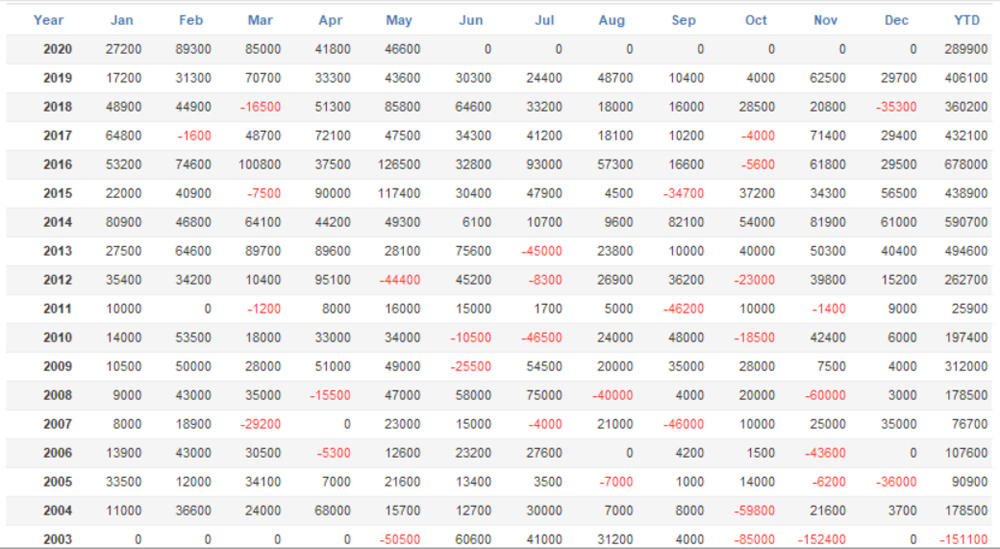Click 2003 YTD value -151100

[964, 539]
